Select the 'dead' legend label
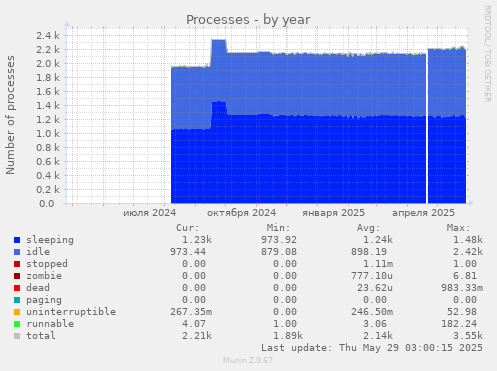The width and height of the screenshot is (497, 371). (x=38, y=288)
